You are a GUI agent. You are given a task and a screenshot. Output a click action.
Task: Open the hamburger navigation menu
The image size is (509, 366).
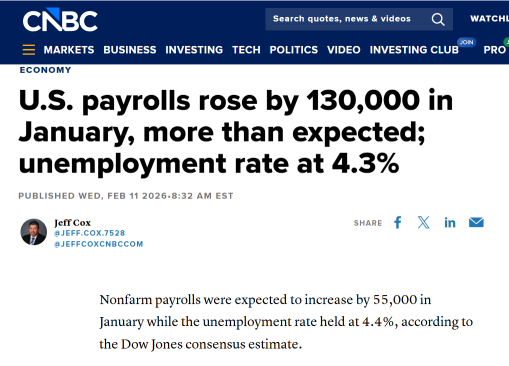click(x=29, y=50)
